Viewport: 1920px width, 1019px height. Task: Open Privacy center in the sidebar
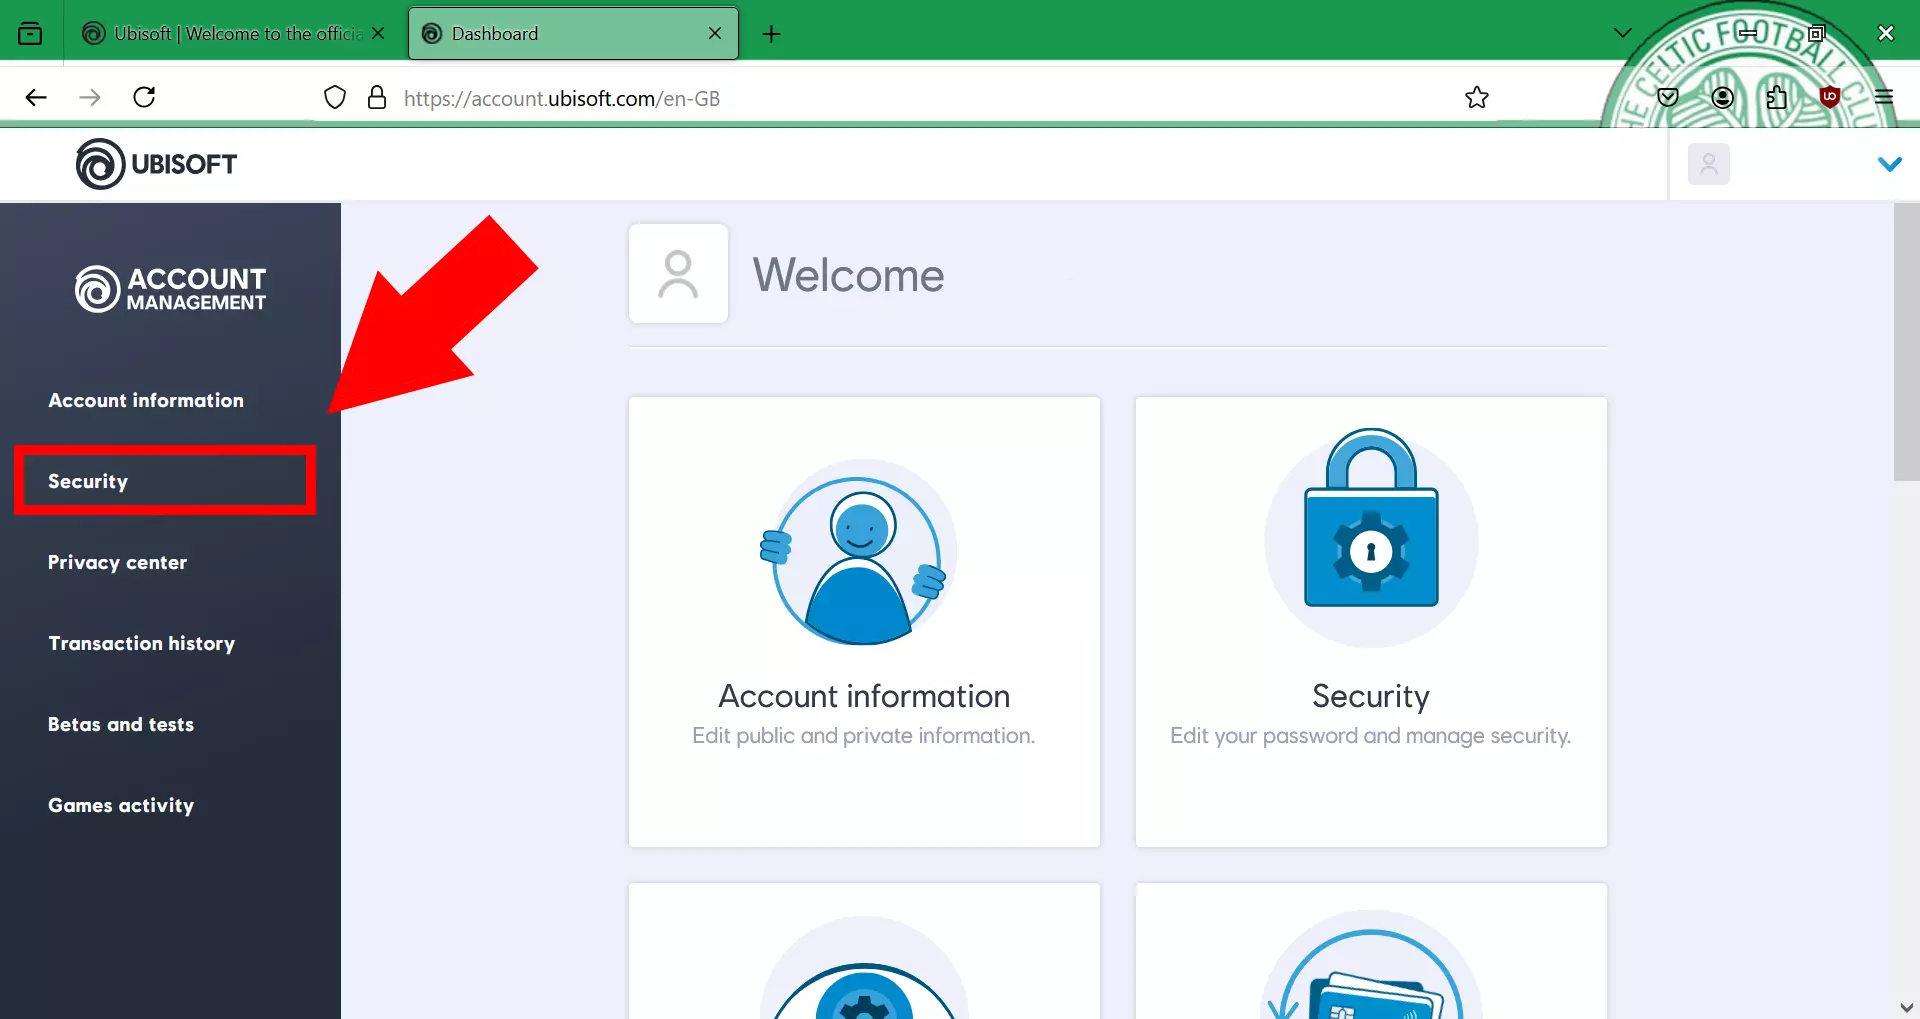tap(117, 562)
